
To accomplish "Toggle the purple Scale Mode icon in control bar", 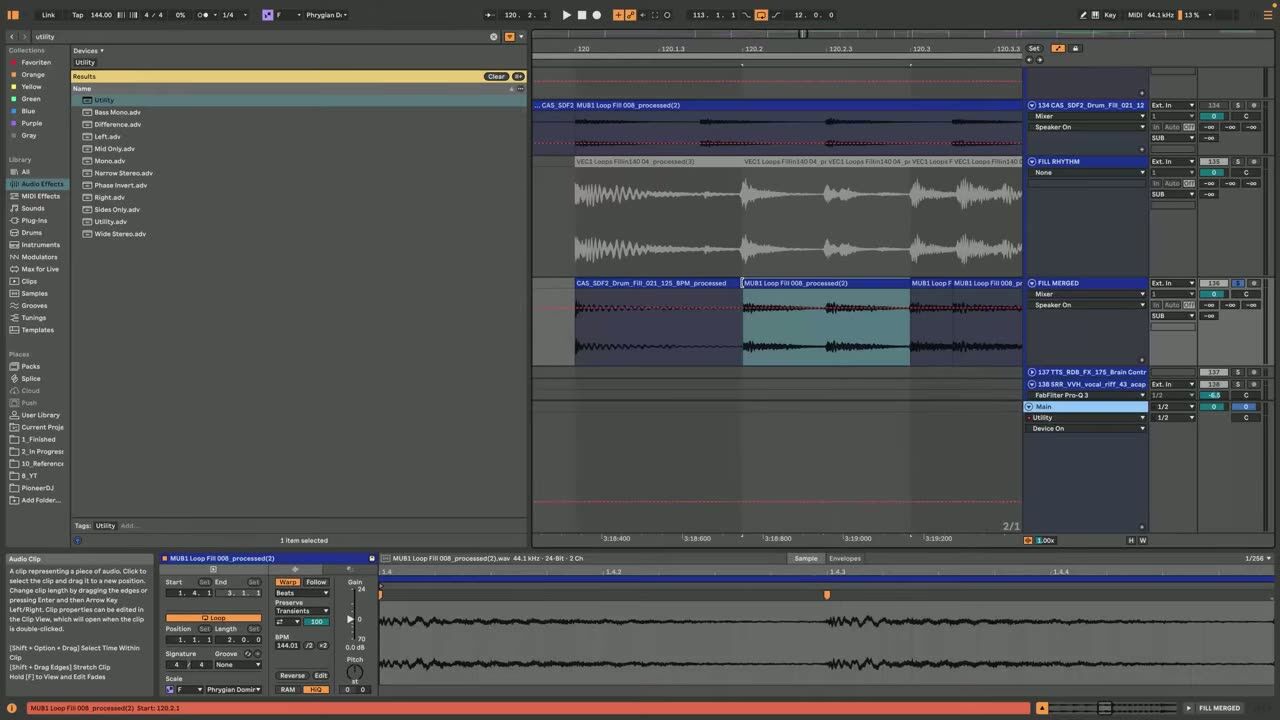I will tap(267, 15).
